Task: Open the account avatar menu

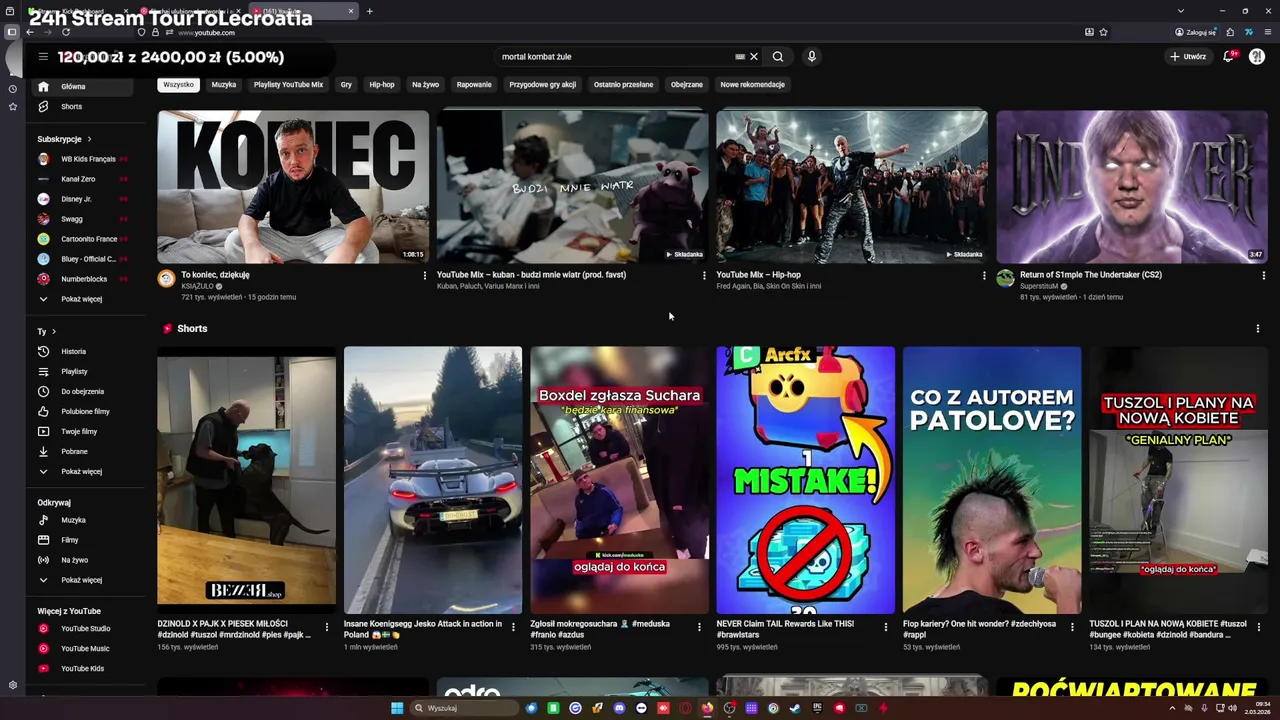Action: click(x=1257, y=57)
